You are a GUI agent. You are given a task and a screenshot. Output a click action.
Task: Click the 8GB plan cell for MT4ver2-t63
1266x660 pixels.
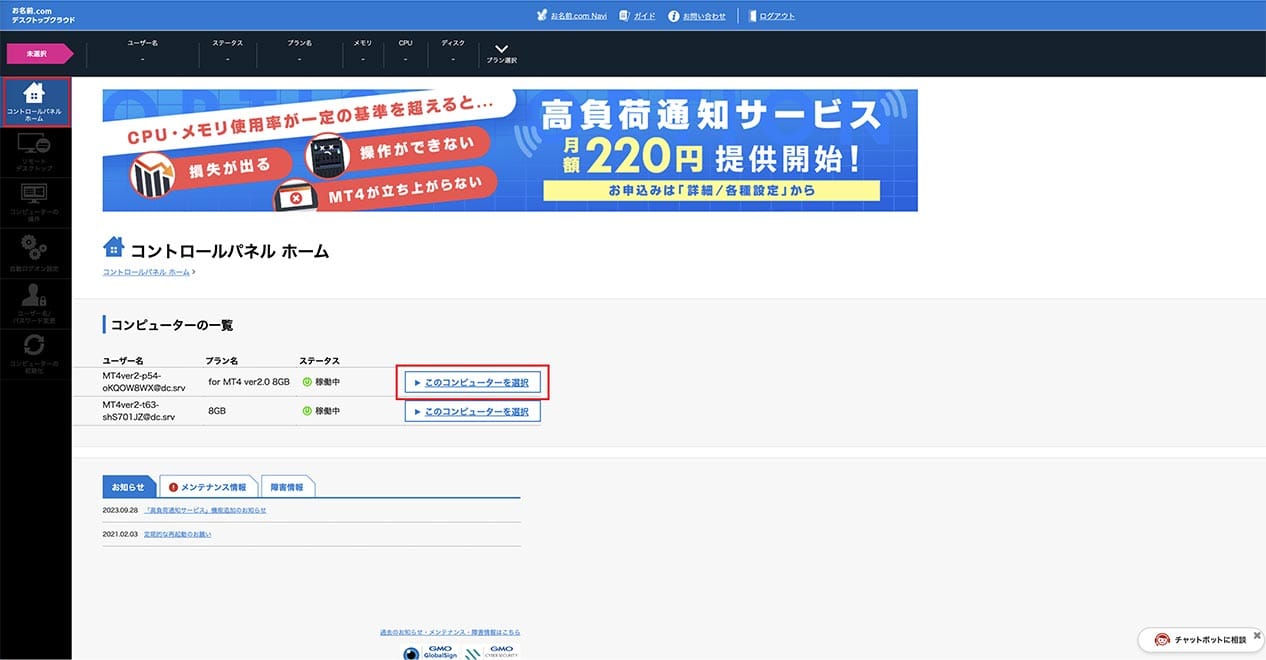pyautogui.click(x=217, y=411)
